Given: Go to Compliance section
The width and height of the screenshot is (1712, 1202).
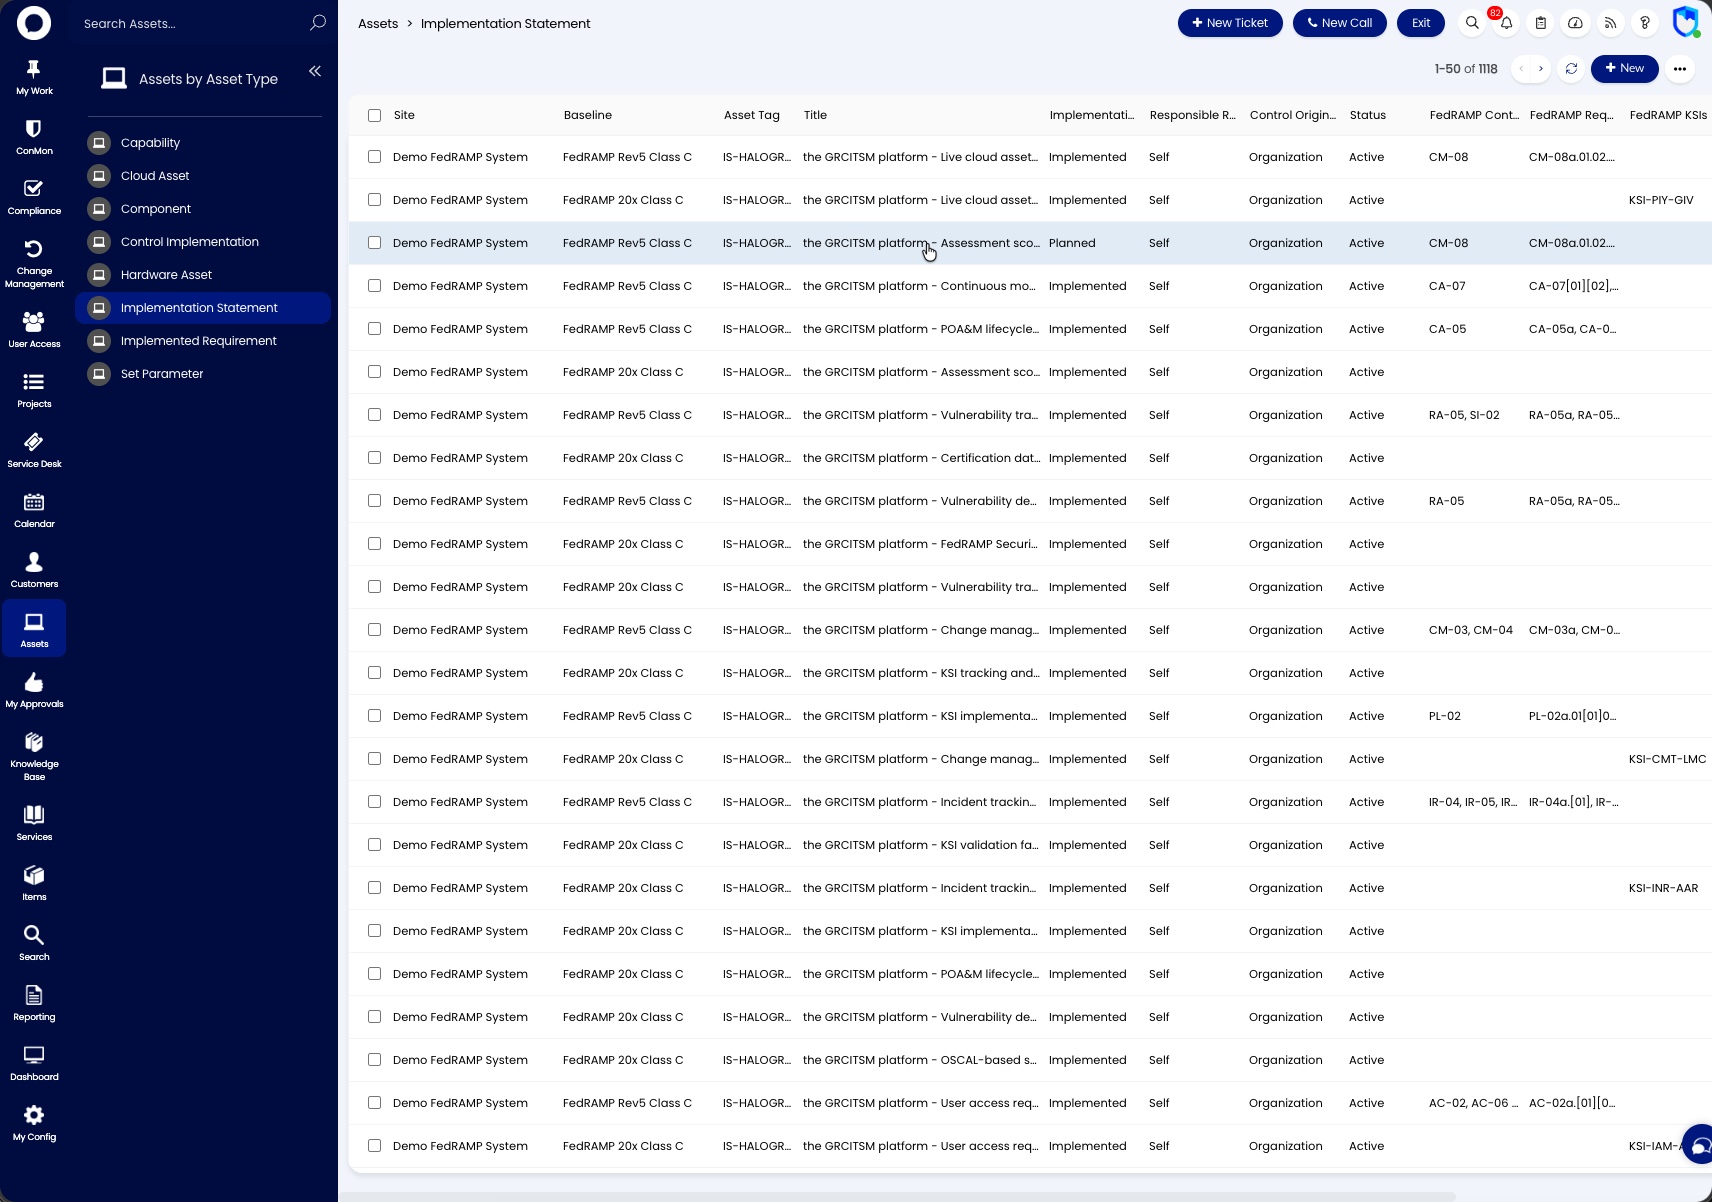Looking at the screenshot, I should (x=34, y=197).
